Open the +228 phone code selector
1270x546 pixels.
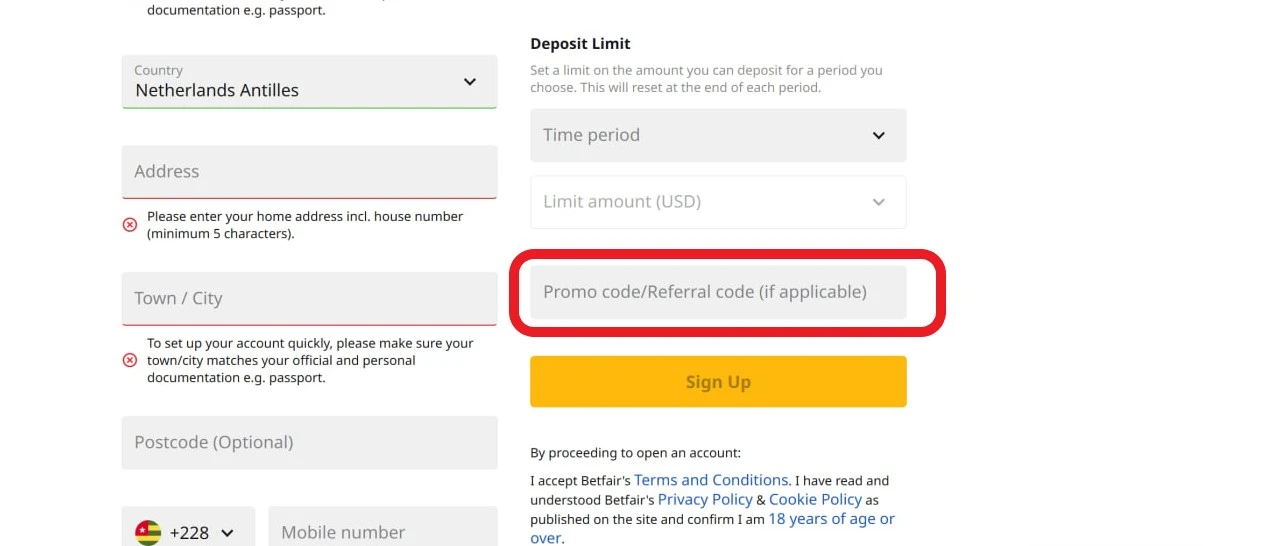(188, 532)
